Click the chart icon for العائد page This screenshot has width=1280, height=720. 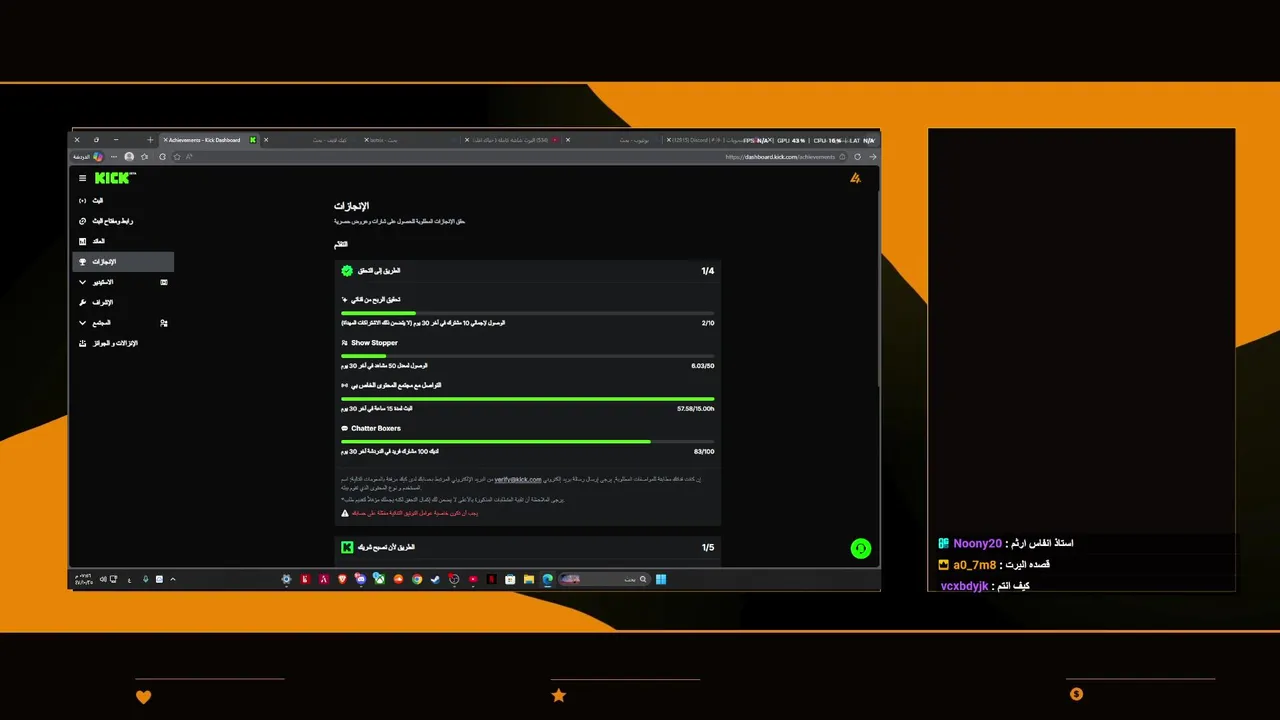[x=83, y=241]
